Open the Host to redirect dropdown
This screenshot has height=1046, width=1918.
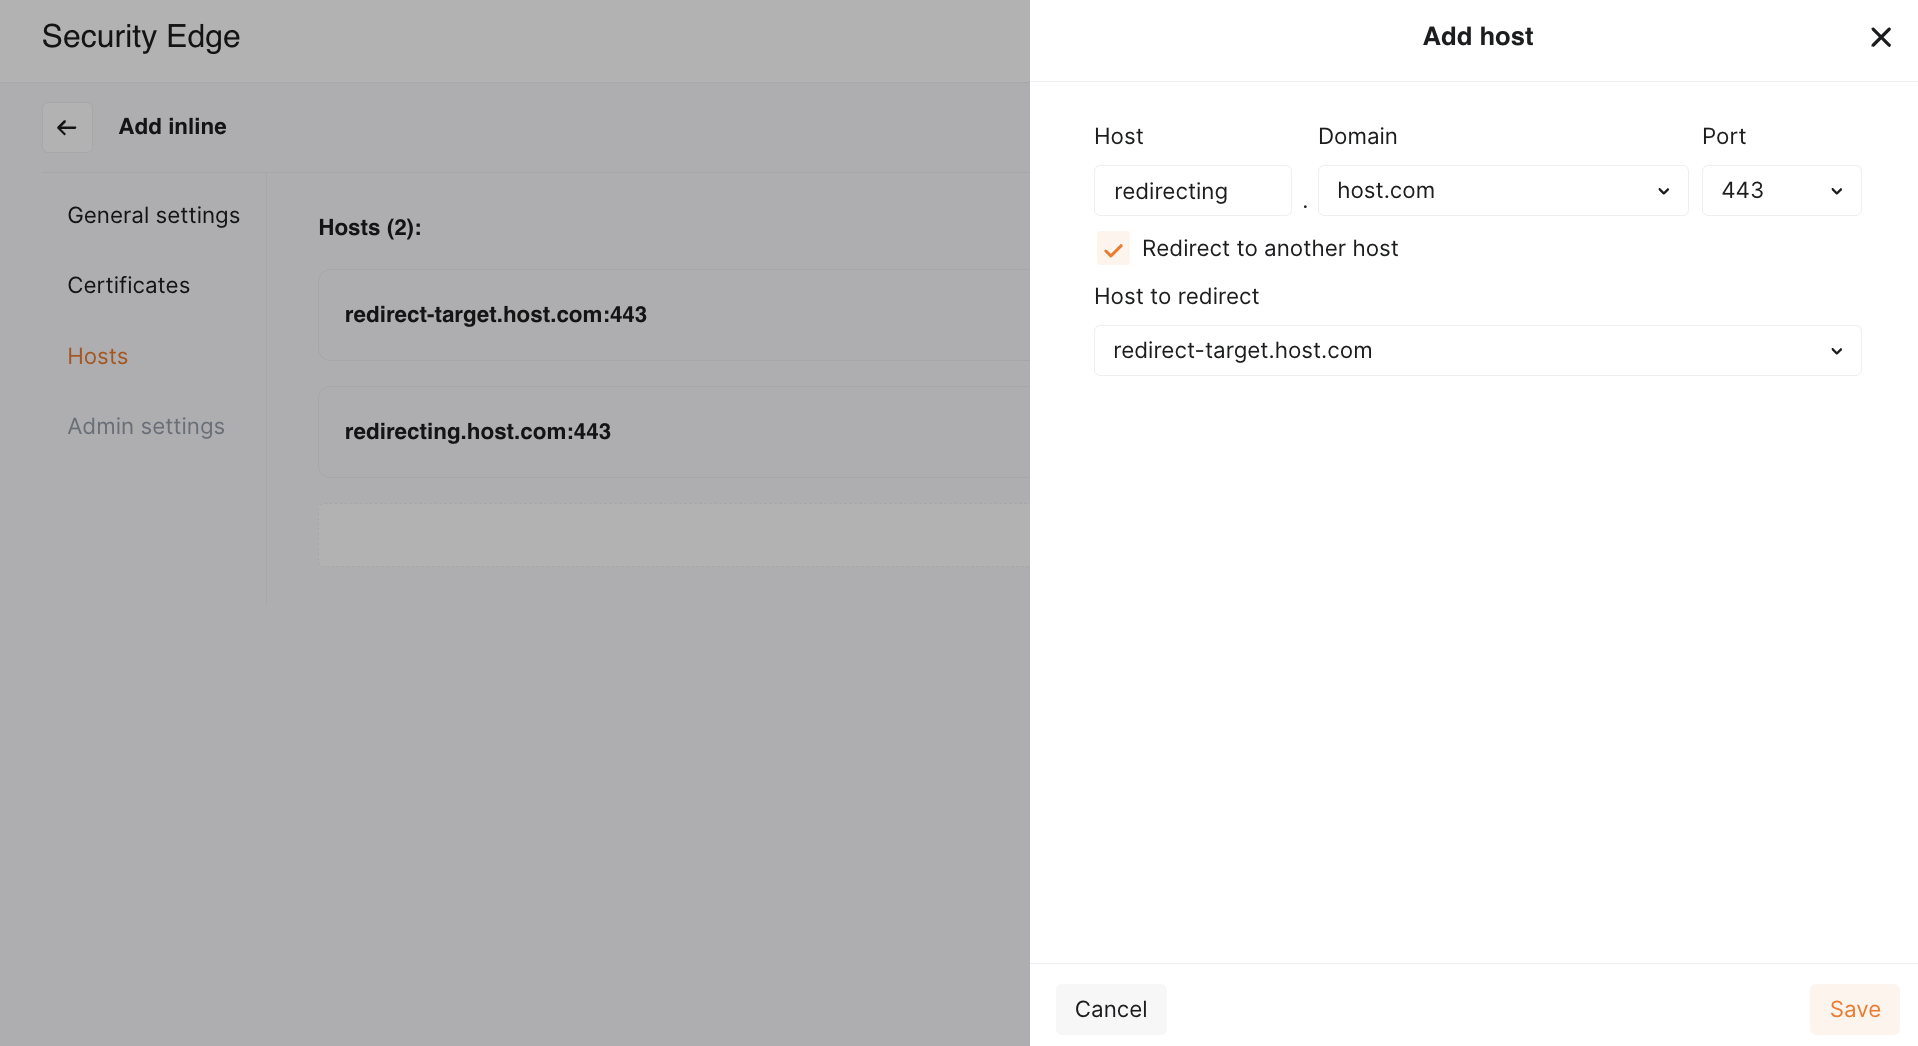point(1476,351)
